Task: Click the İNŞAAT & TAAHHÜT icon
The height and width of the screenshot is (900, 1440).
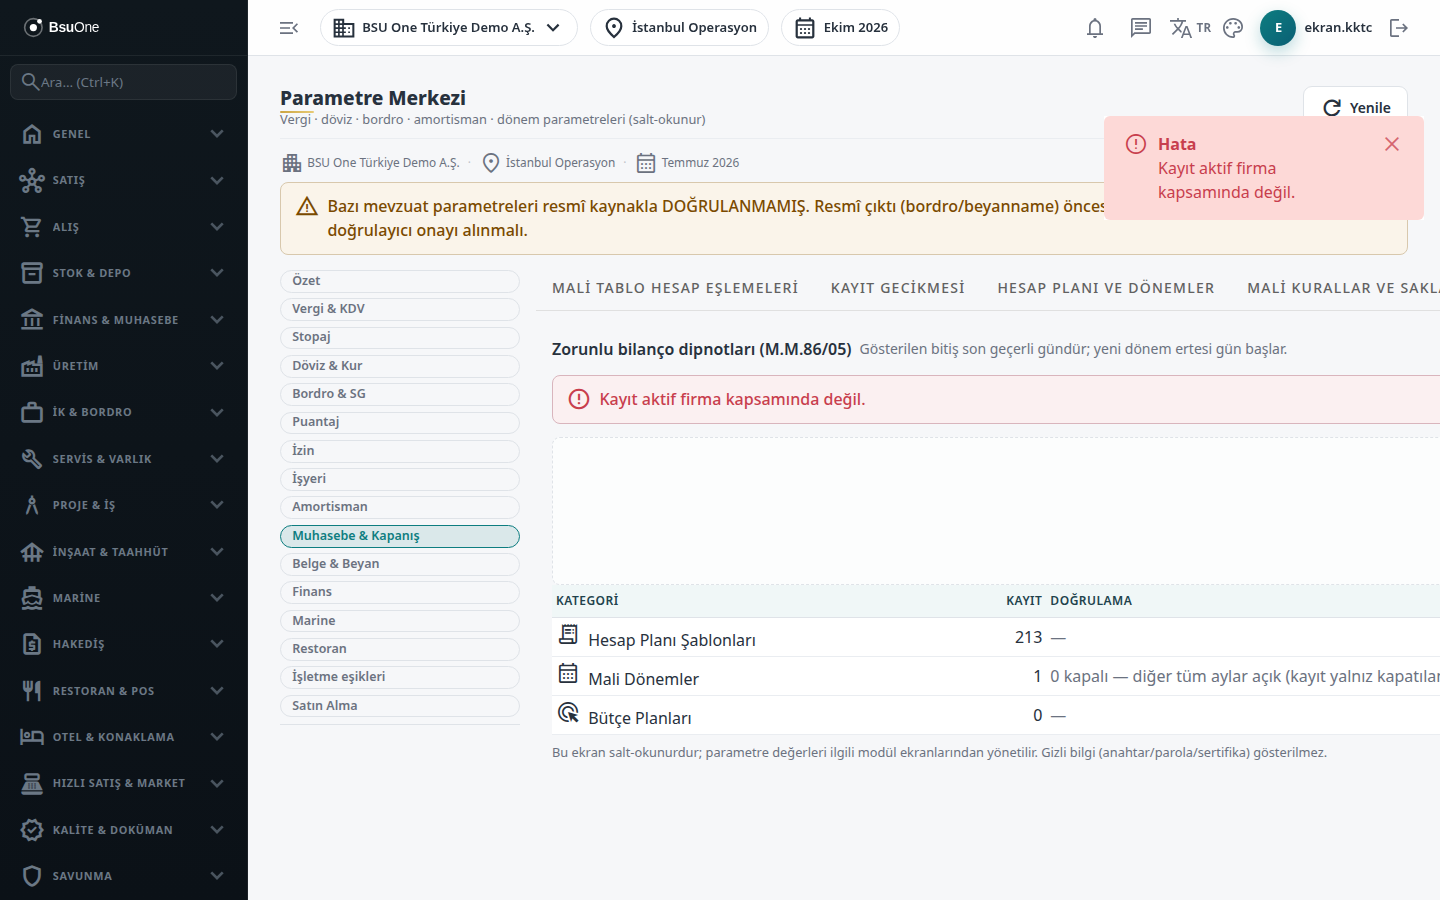Action: coord(32,552)
